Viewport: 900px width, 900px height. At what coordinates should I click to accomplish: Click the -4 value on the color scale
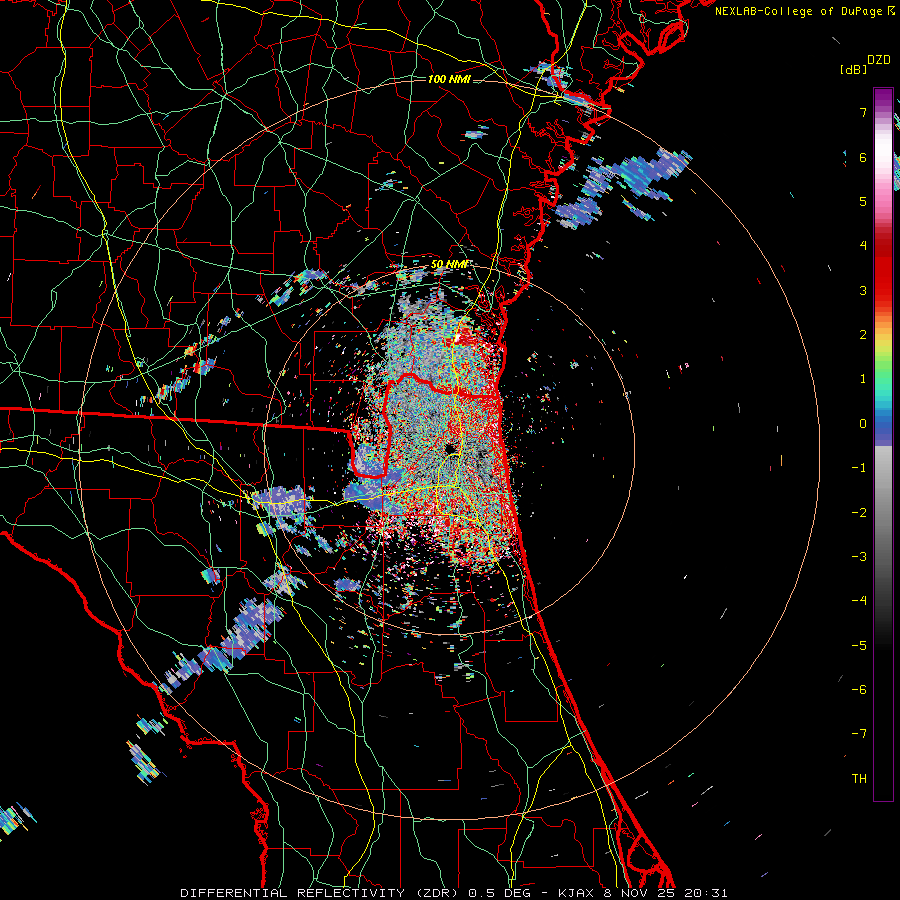coord(859,601)
